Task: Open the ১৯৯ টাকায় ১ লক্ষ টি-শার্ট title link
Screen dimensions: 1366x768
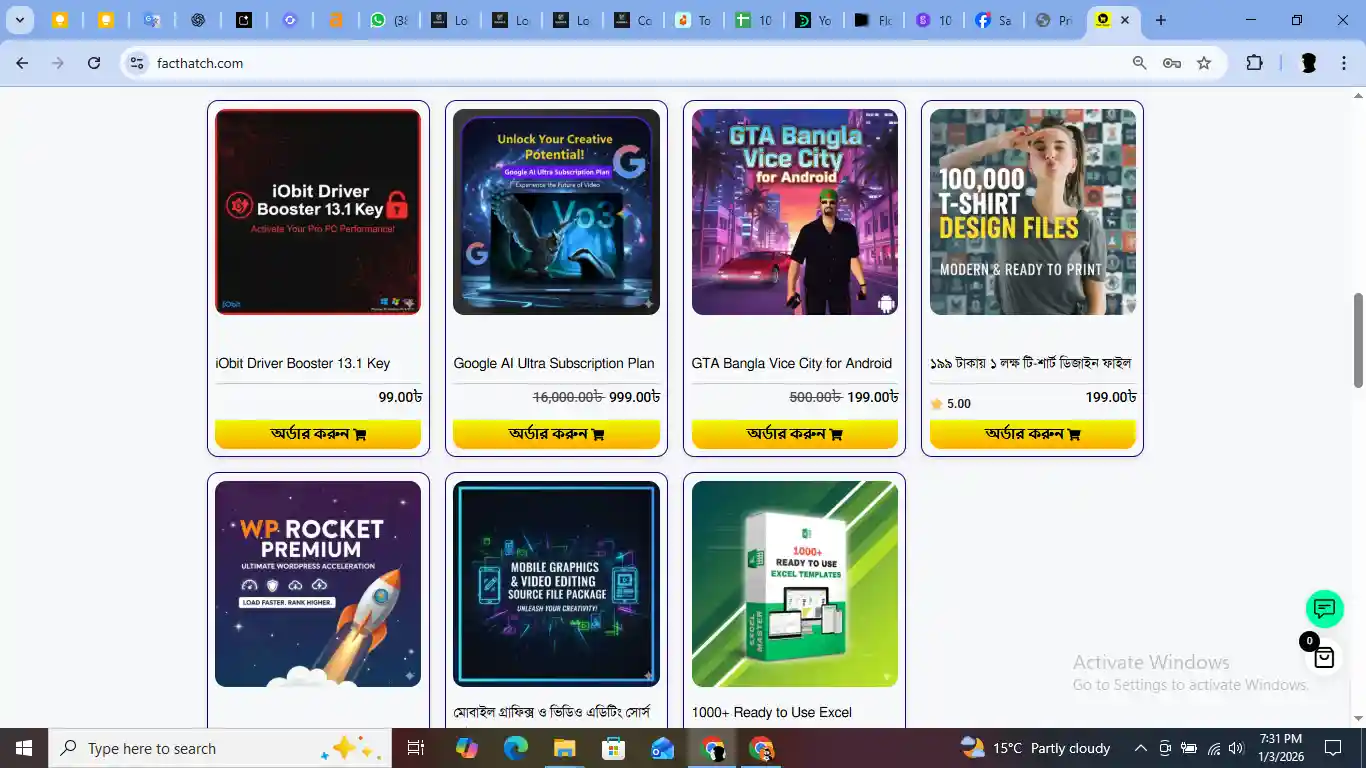Action: 1031,363
